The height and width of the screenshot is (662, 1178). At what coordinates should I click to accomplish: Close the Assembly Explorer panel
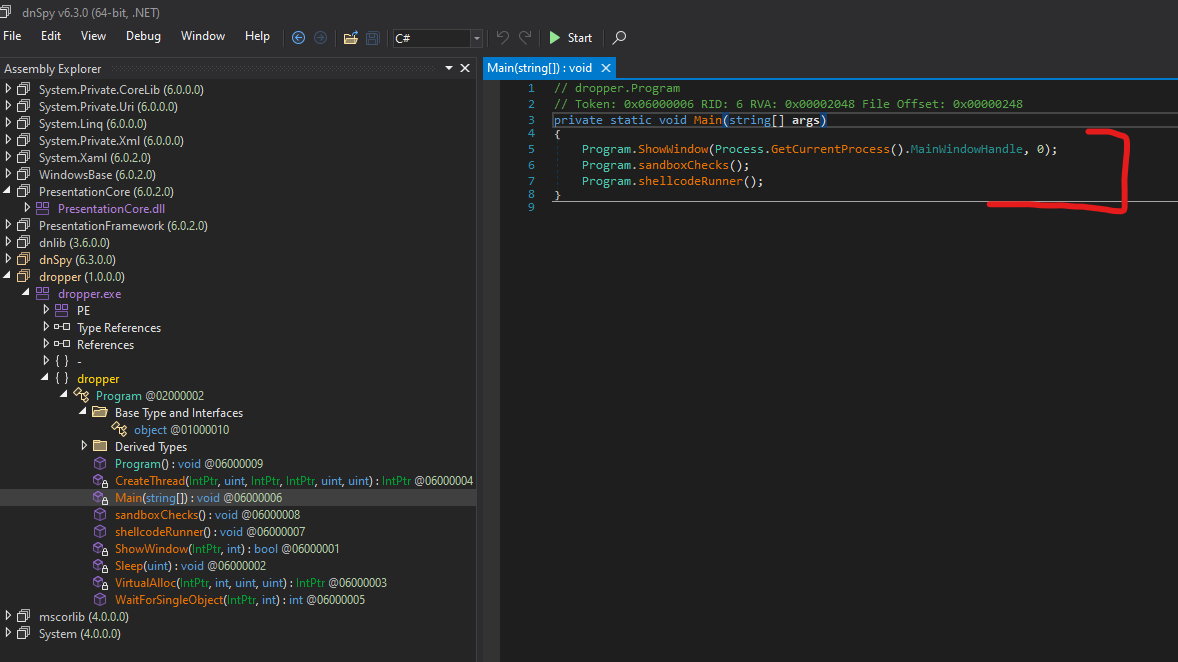pos(464,68)
